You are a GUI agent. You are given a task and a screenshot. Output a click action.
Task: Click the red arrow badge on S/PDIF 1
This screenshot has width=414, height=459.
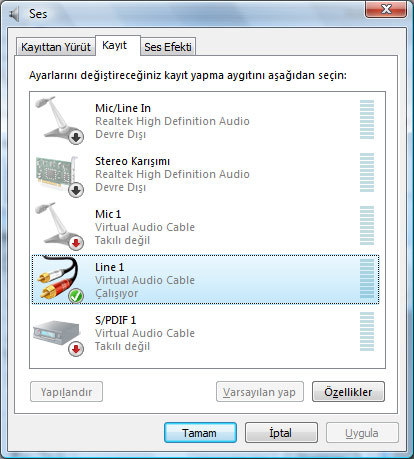76,349
